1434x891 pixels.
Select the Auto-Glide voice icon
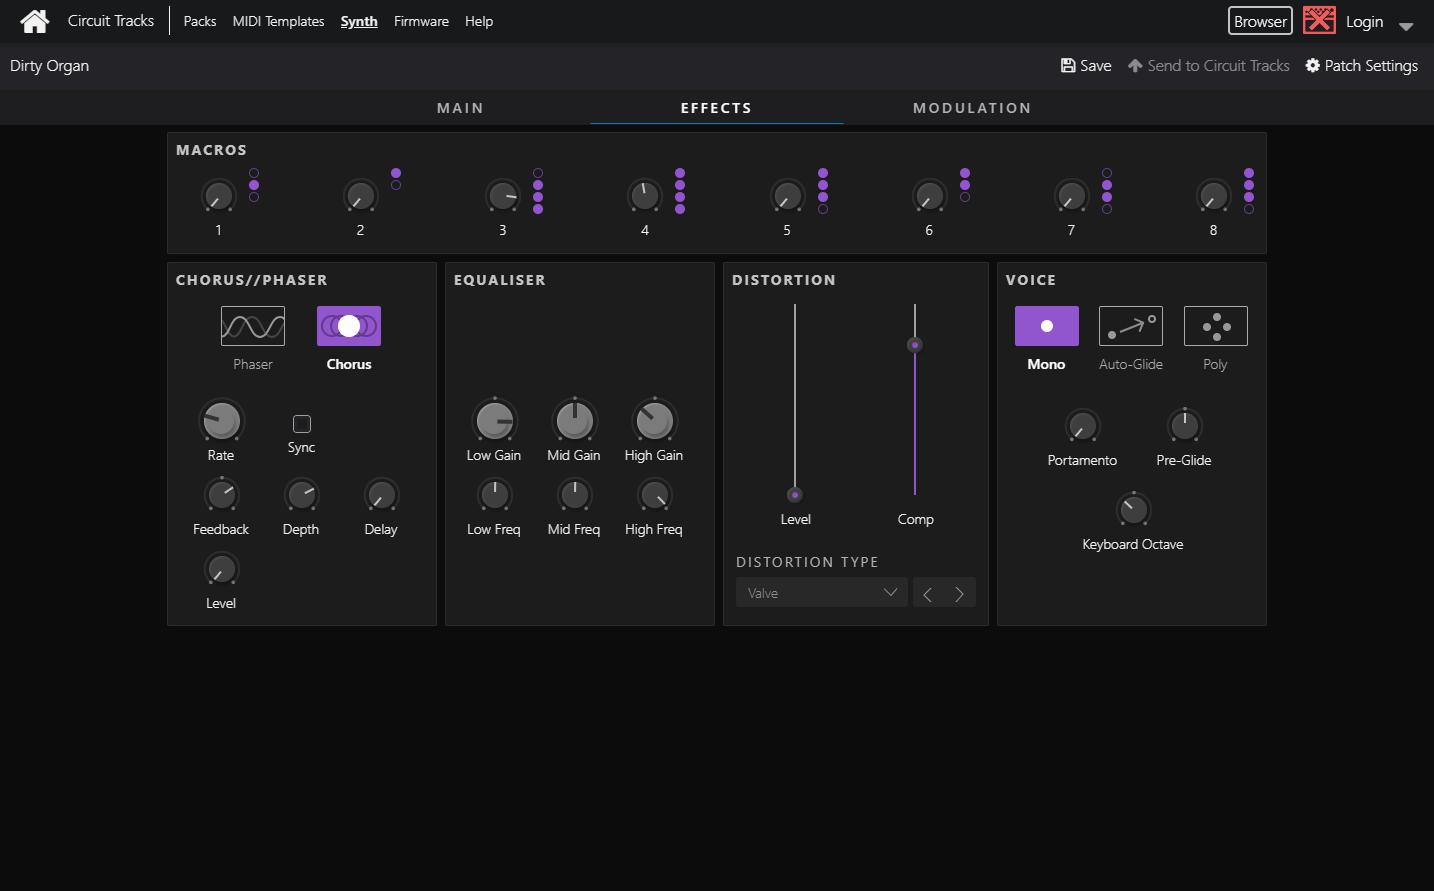pyautogui.click(x=1130, y=325)
